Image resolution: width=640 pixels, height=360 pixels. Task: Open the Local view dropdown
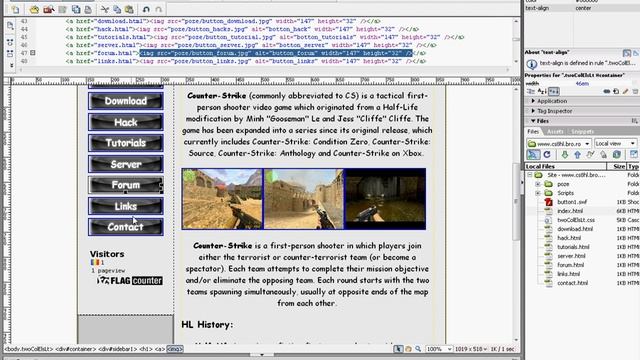point(615,144)
